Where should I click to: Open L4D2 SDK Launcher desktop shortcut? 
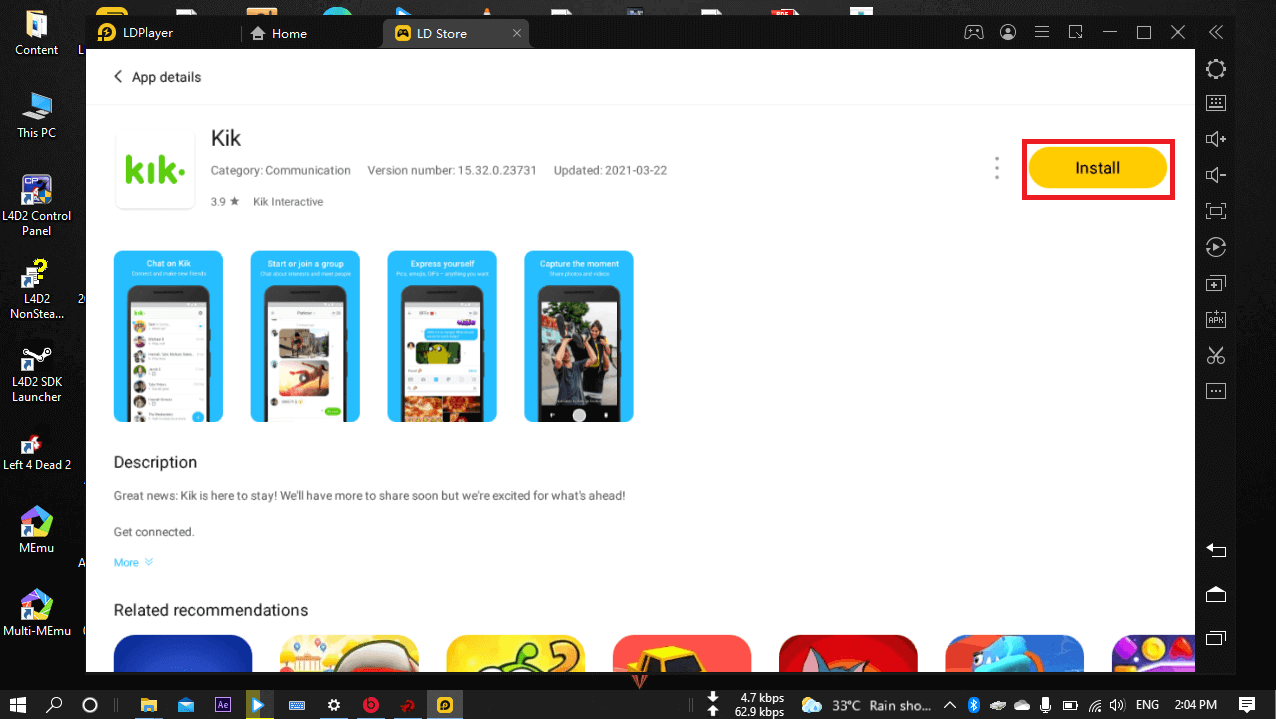pos(37,374)
